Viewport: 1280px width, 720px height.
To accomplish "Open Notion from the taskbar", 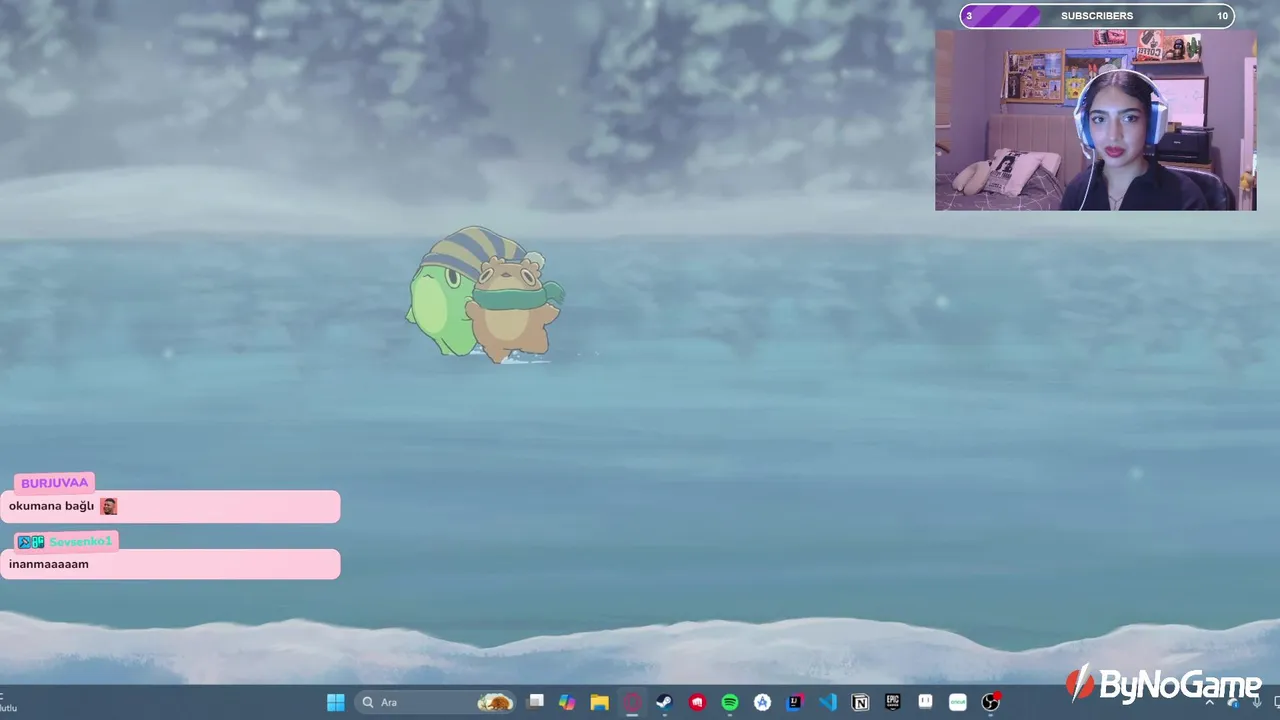I will pyautogui.click(x=860, y=702).
